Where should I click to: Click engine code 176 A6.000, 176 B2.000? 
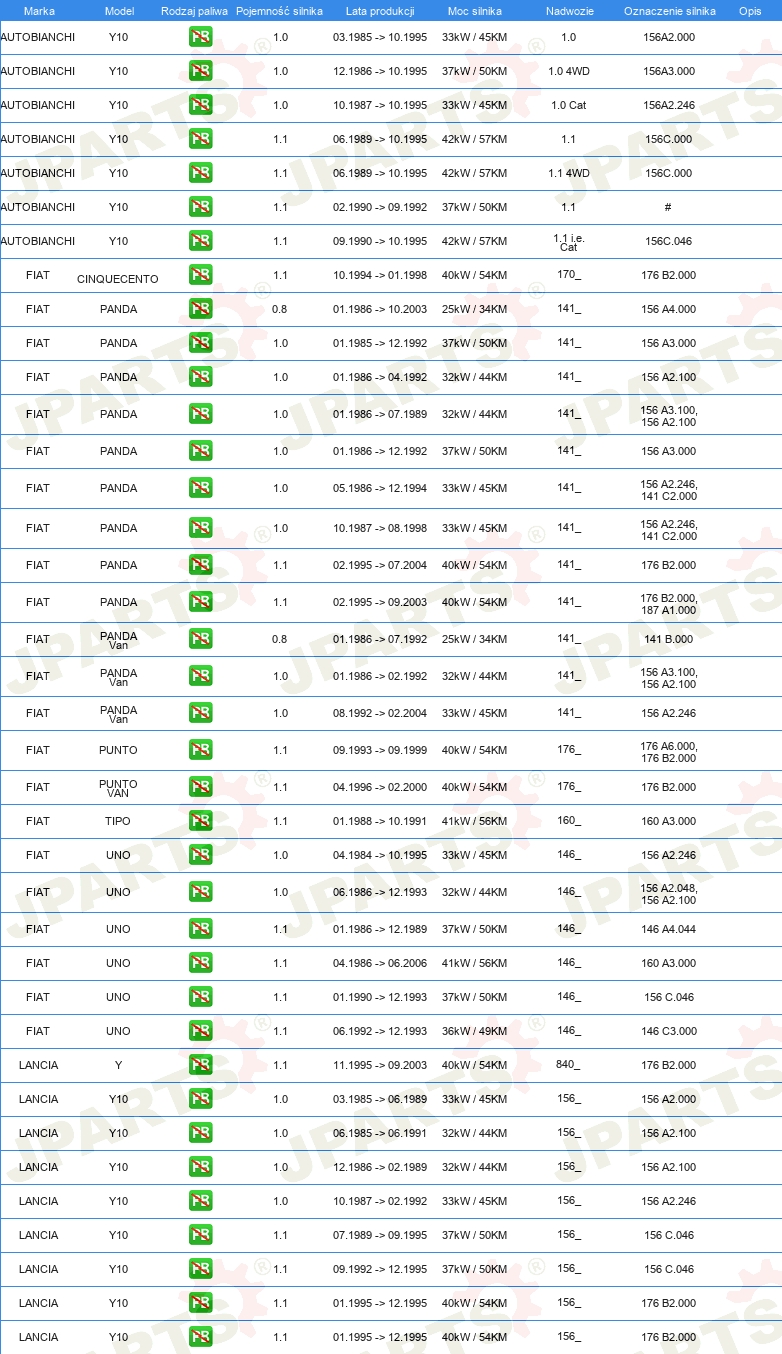pos(669,751)
